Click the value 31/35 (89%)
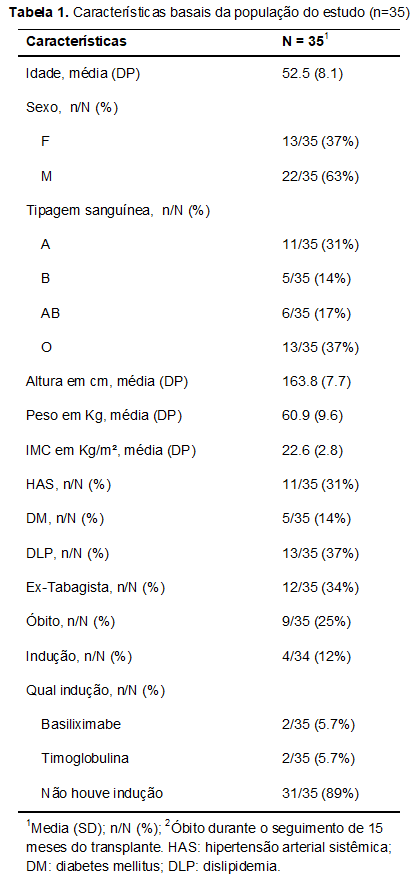Viewport: 415px width, 883px height. pos(320,793)
